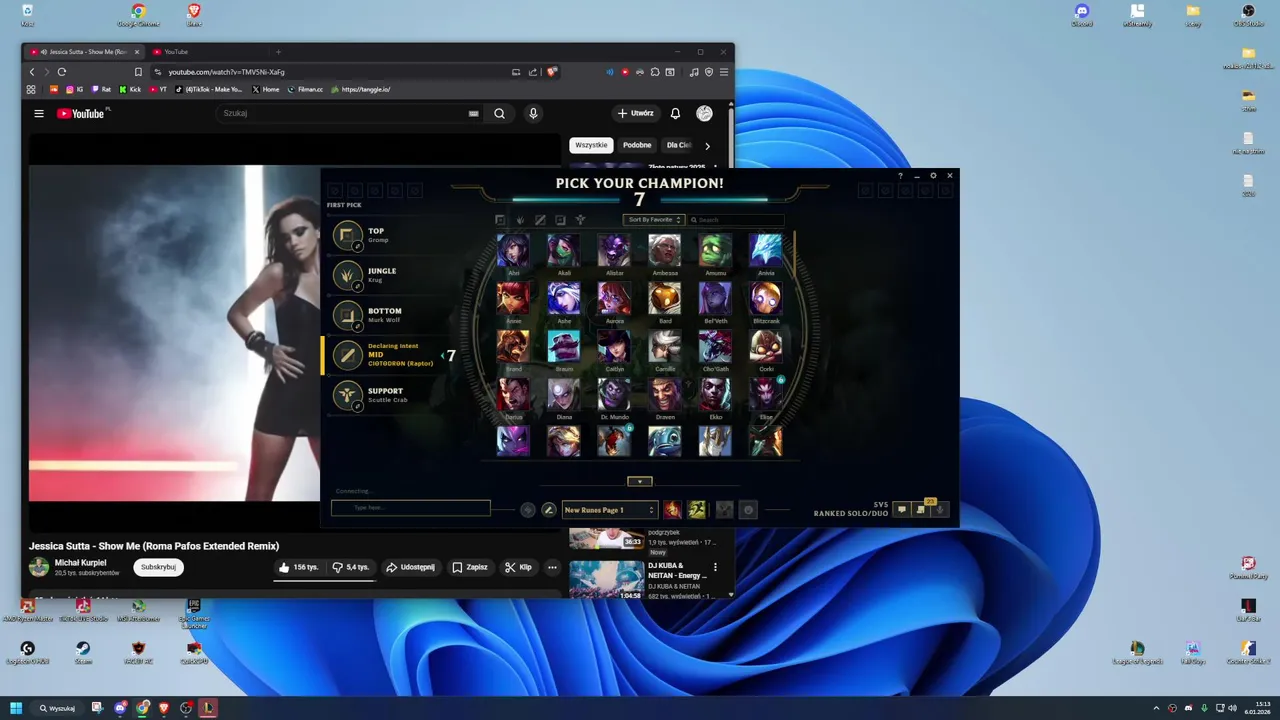Click the Utwórz create button

[635, 113]
